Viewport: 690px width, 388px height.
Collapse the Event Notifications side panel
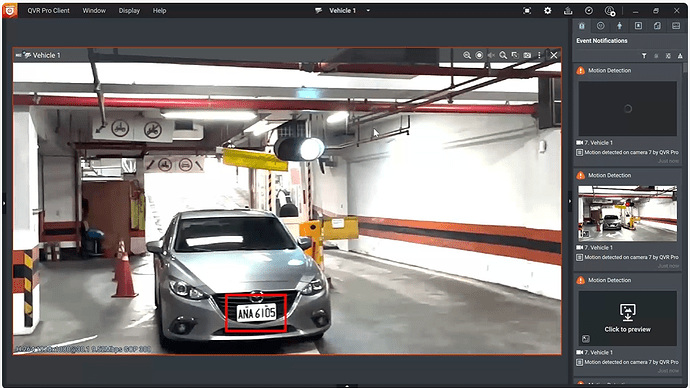coord(570,201)
